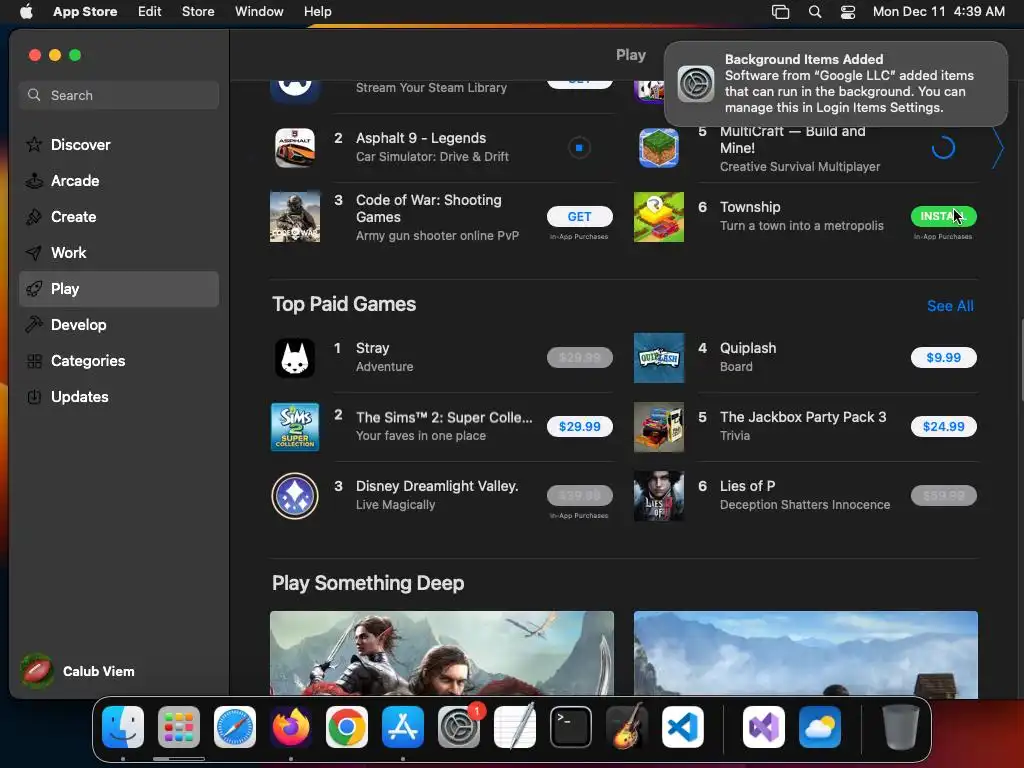Open App Store menu
1024x768 pixels.
click(x=85, y=12)
